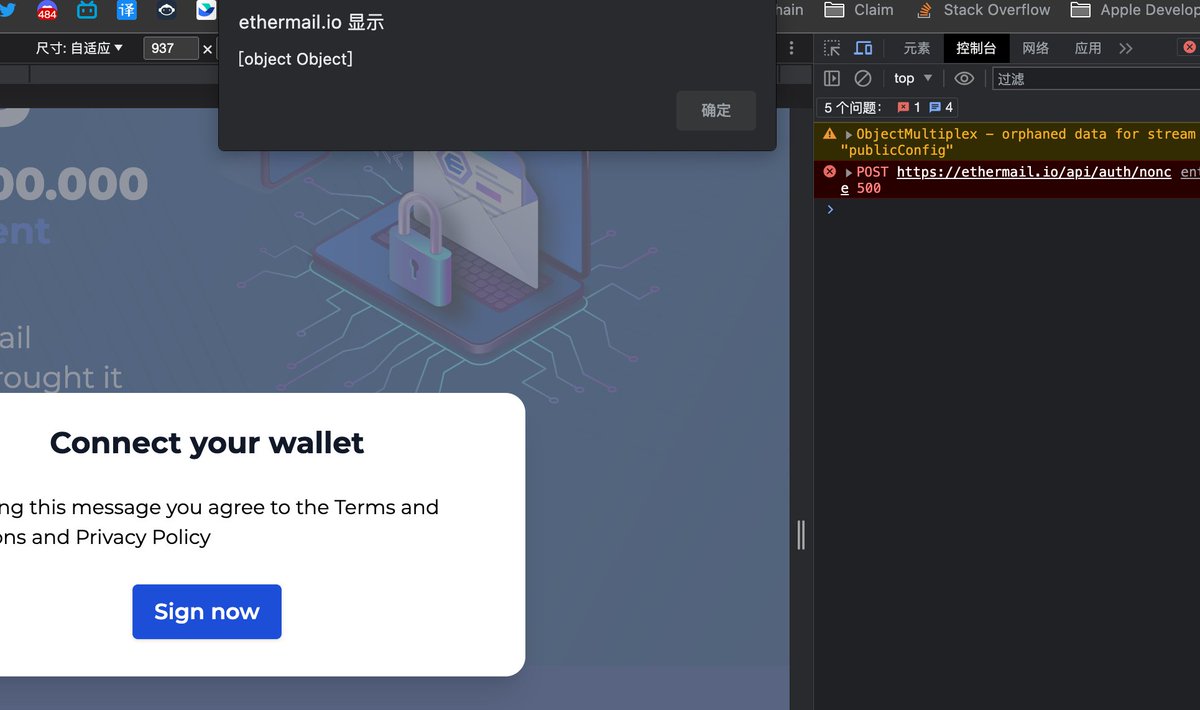The image size is (1200, 710).
Task: Switch to the 控制台 tab
Action: (x=976, y=48)
